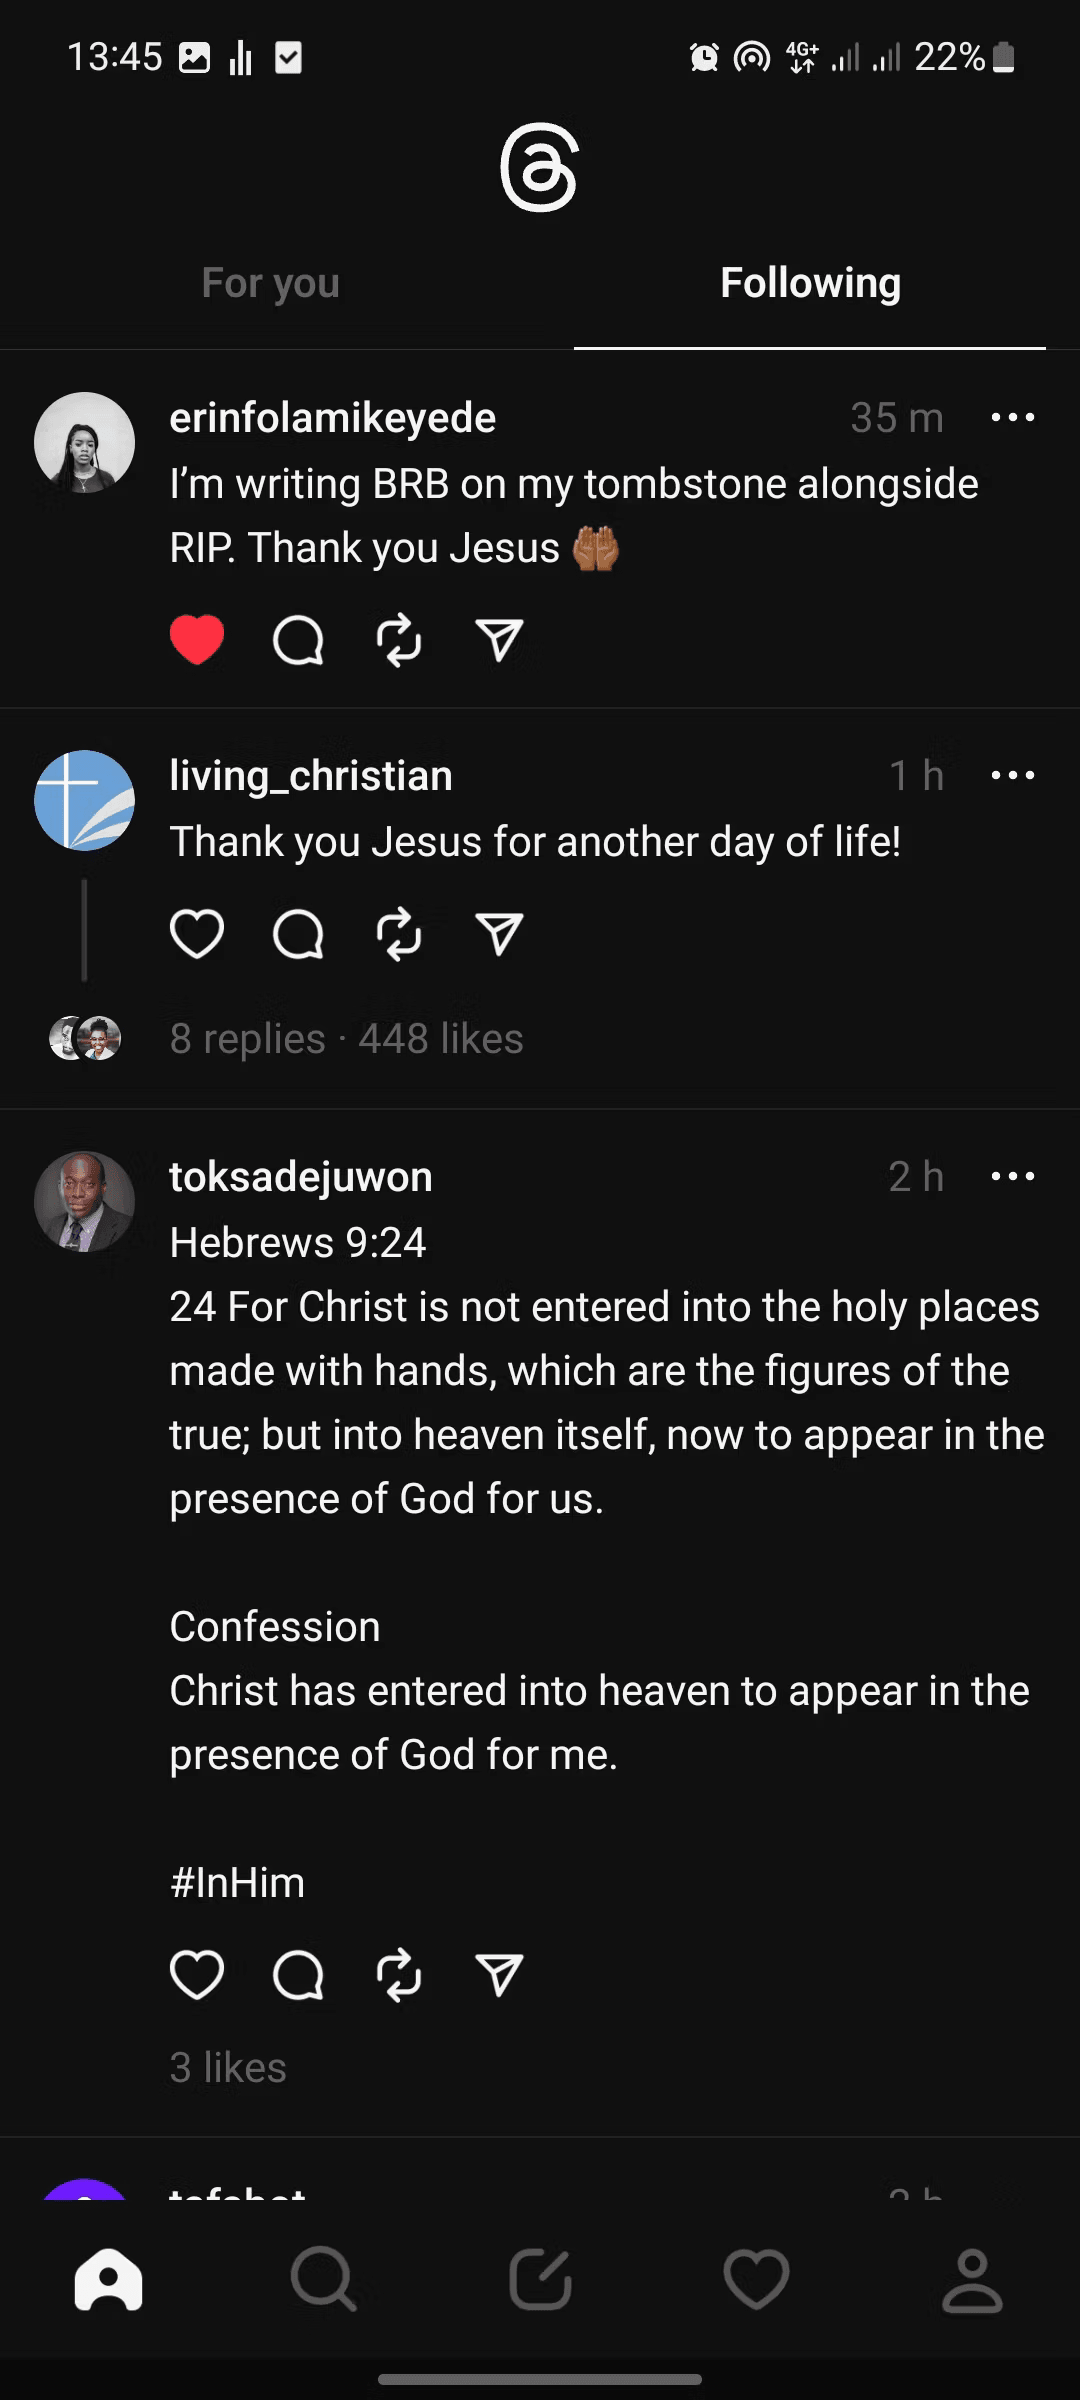
Task: Like toksadejuwon's Hebrews 9:24 post
Action: tap(197, 1974)
